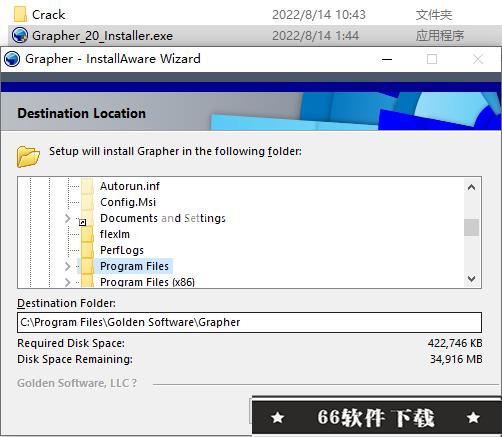This screenshot has height=437, width=502.
Task: Click the Config.Msi folder icon
Action: (87, 202)
